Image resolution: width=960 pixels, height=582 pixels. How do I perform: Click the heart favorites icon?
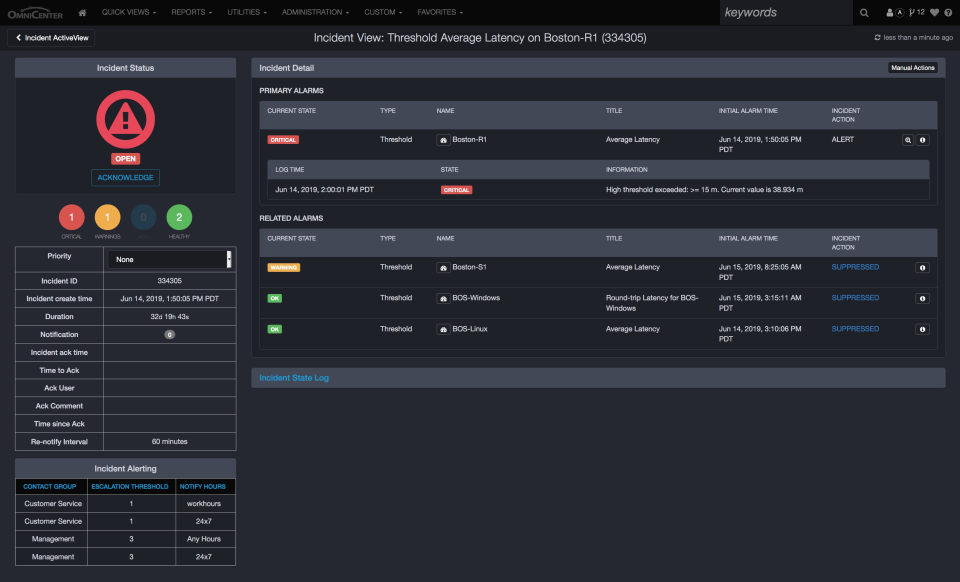click(x=934, y=12)
